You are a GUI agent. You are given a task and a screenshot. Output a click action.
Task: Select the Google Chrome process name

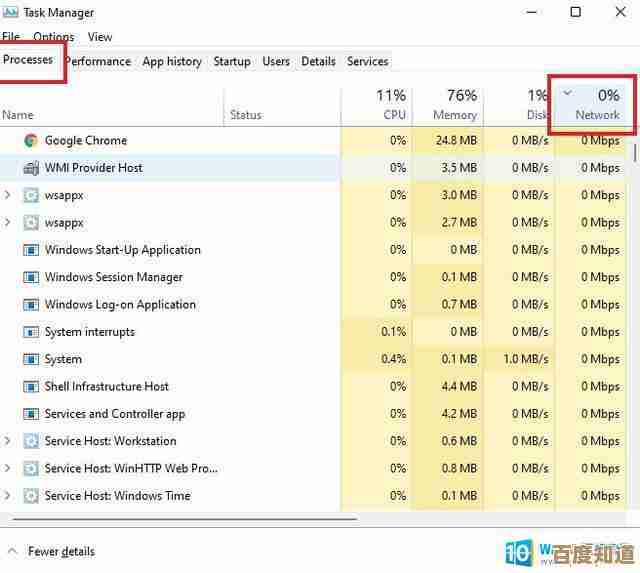tap(86, 140)
